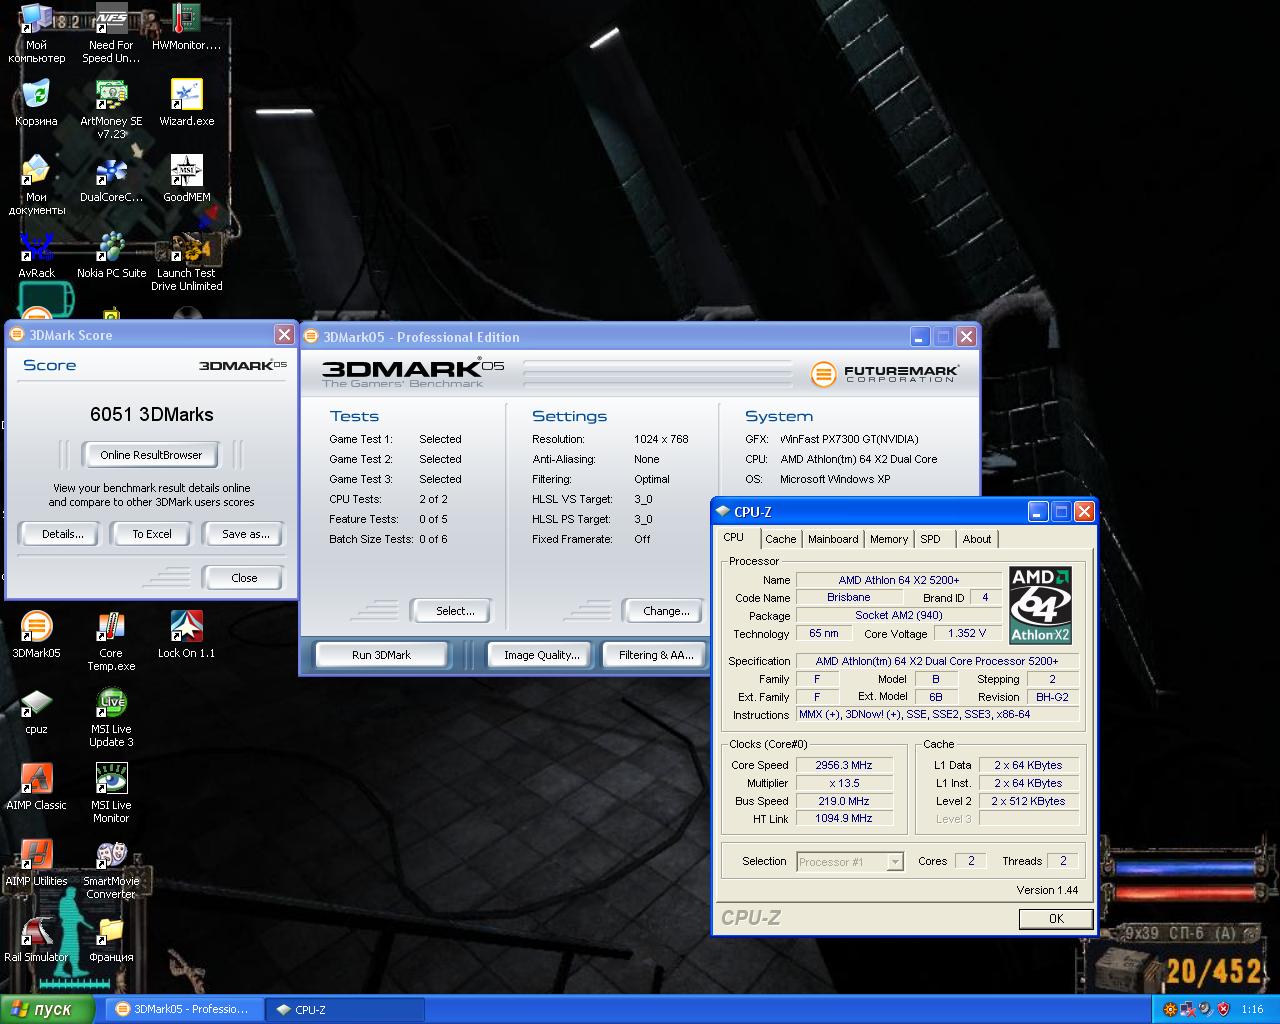1280x1024 pixels.
Task: Switch to the Cache tab in CPU-Z
Action: 780,539
